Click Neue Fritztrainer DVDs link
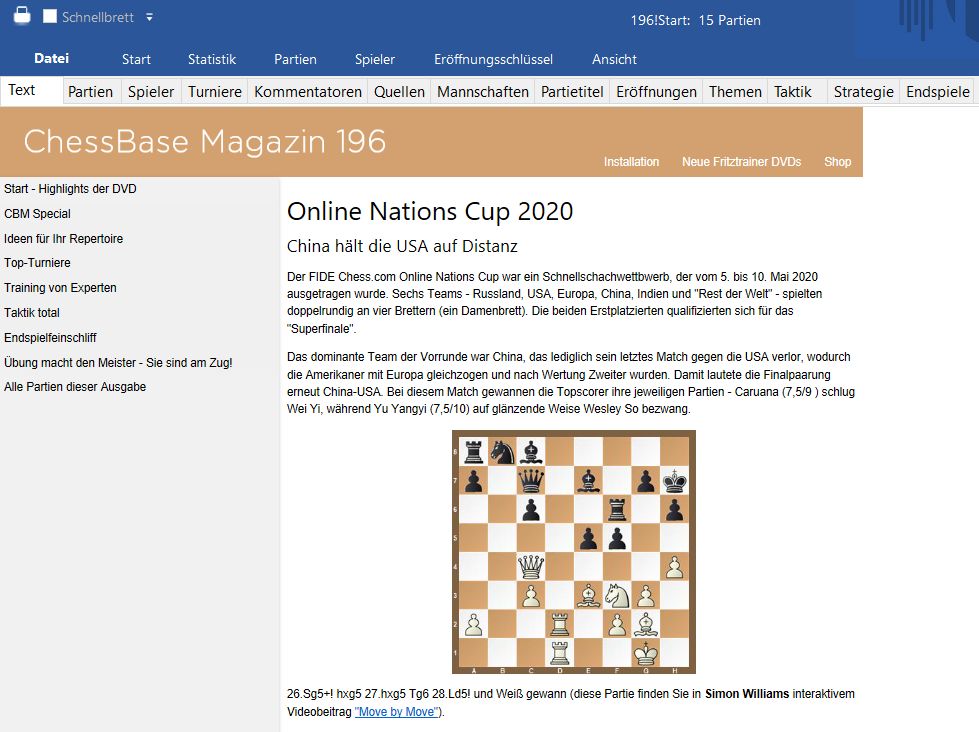This screenshot has width=979, height=732. pos(741,161)
